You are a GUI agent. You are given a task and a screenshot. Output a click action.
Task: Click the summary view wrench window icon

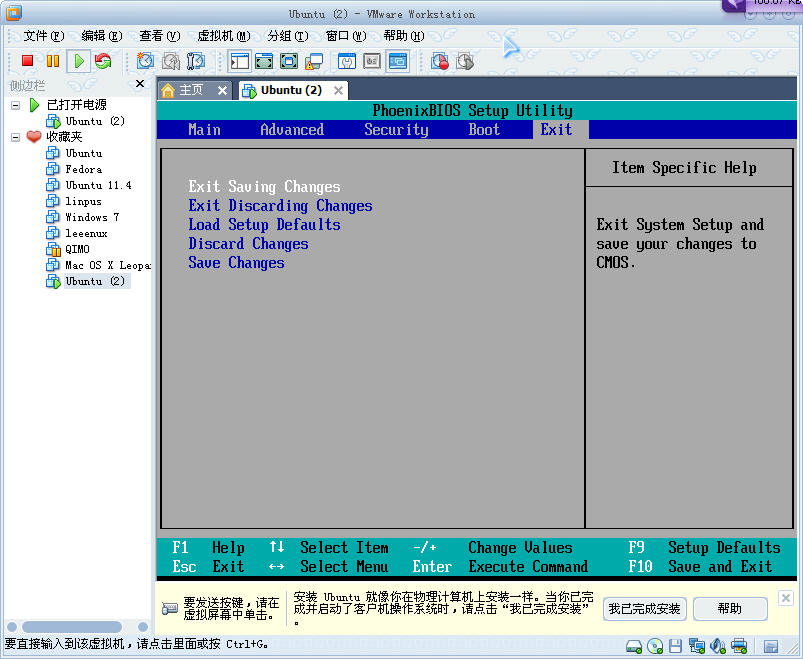coord(347,61)
